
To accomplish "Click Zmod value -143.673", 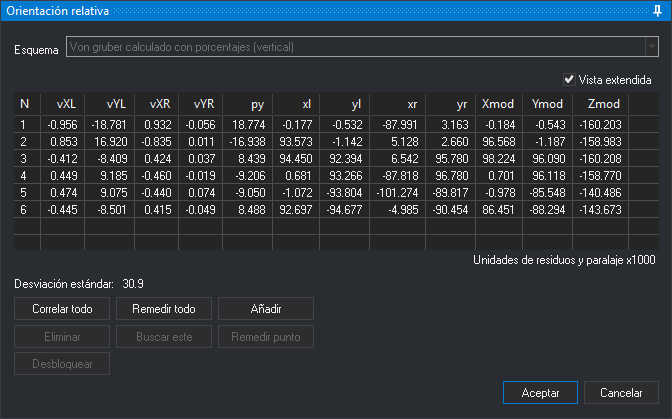I will pyautogui.click(x=600, y=210).
